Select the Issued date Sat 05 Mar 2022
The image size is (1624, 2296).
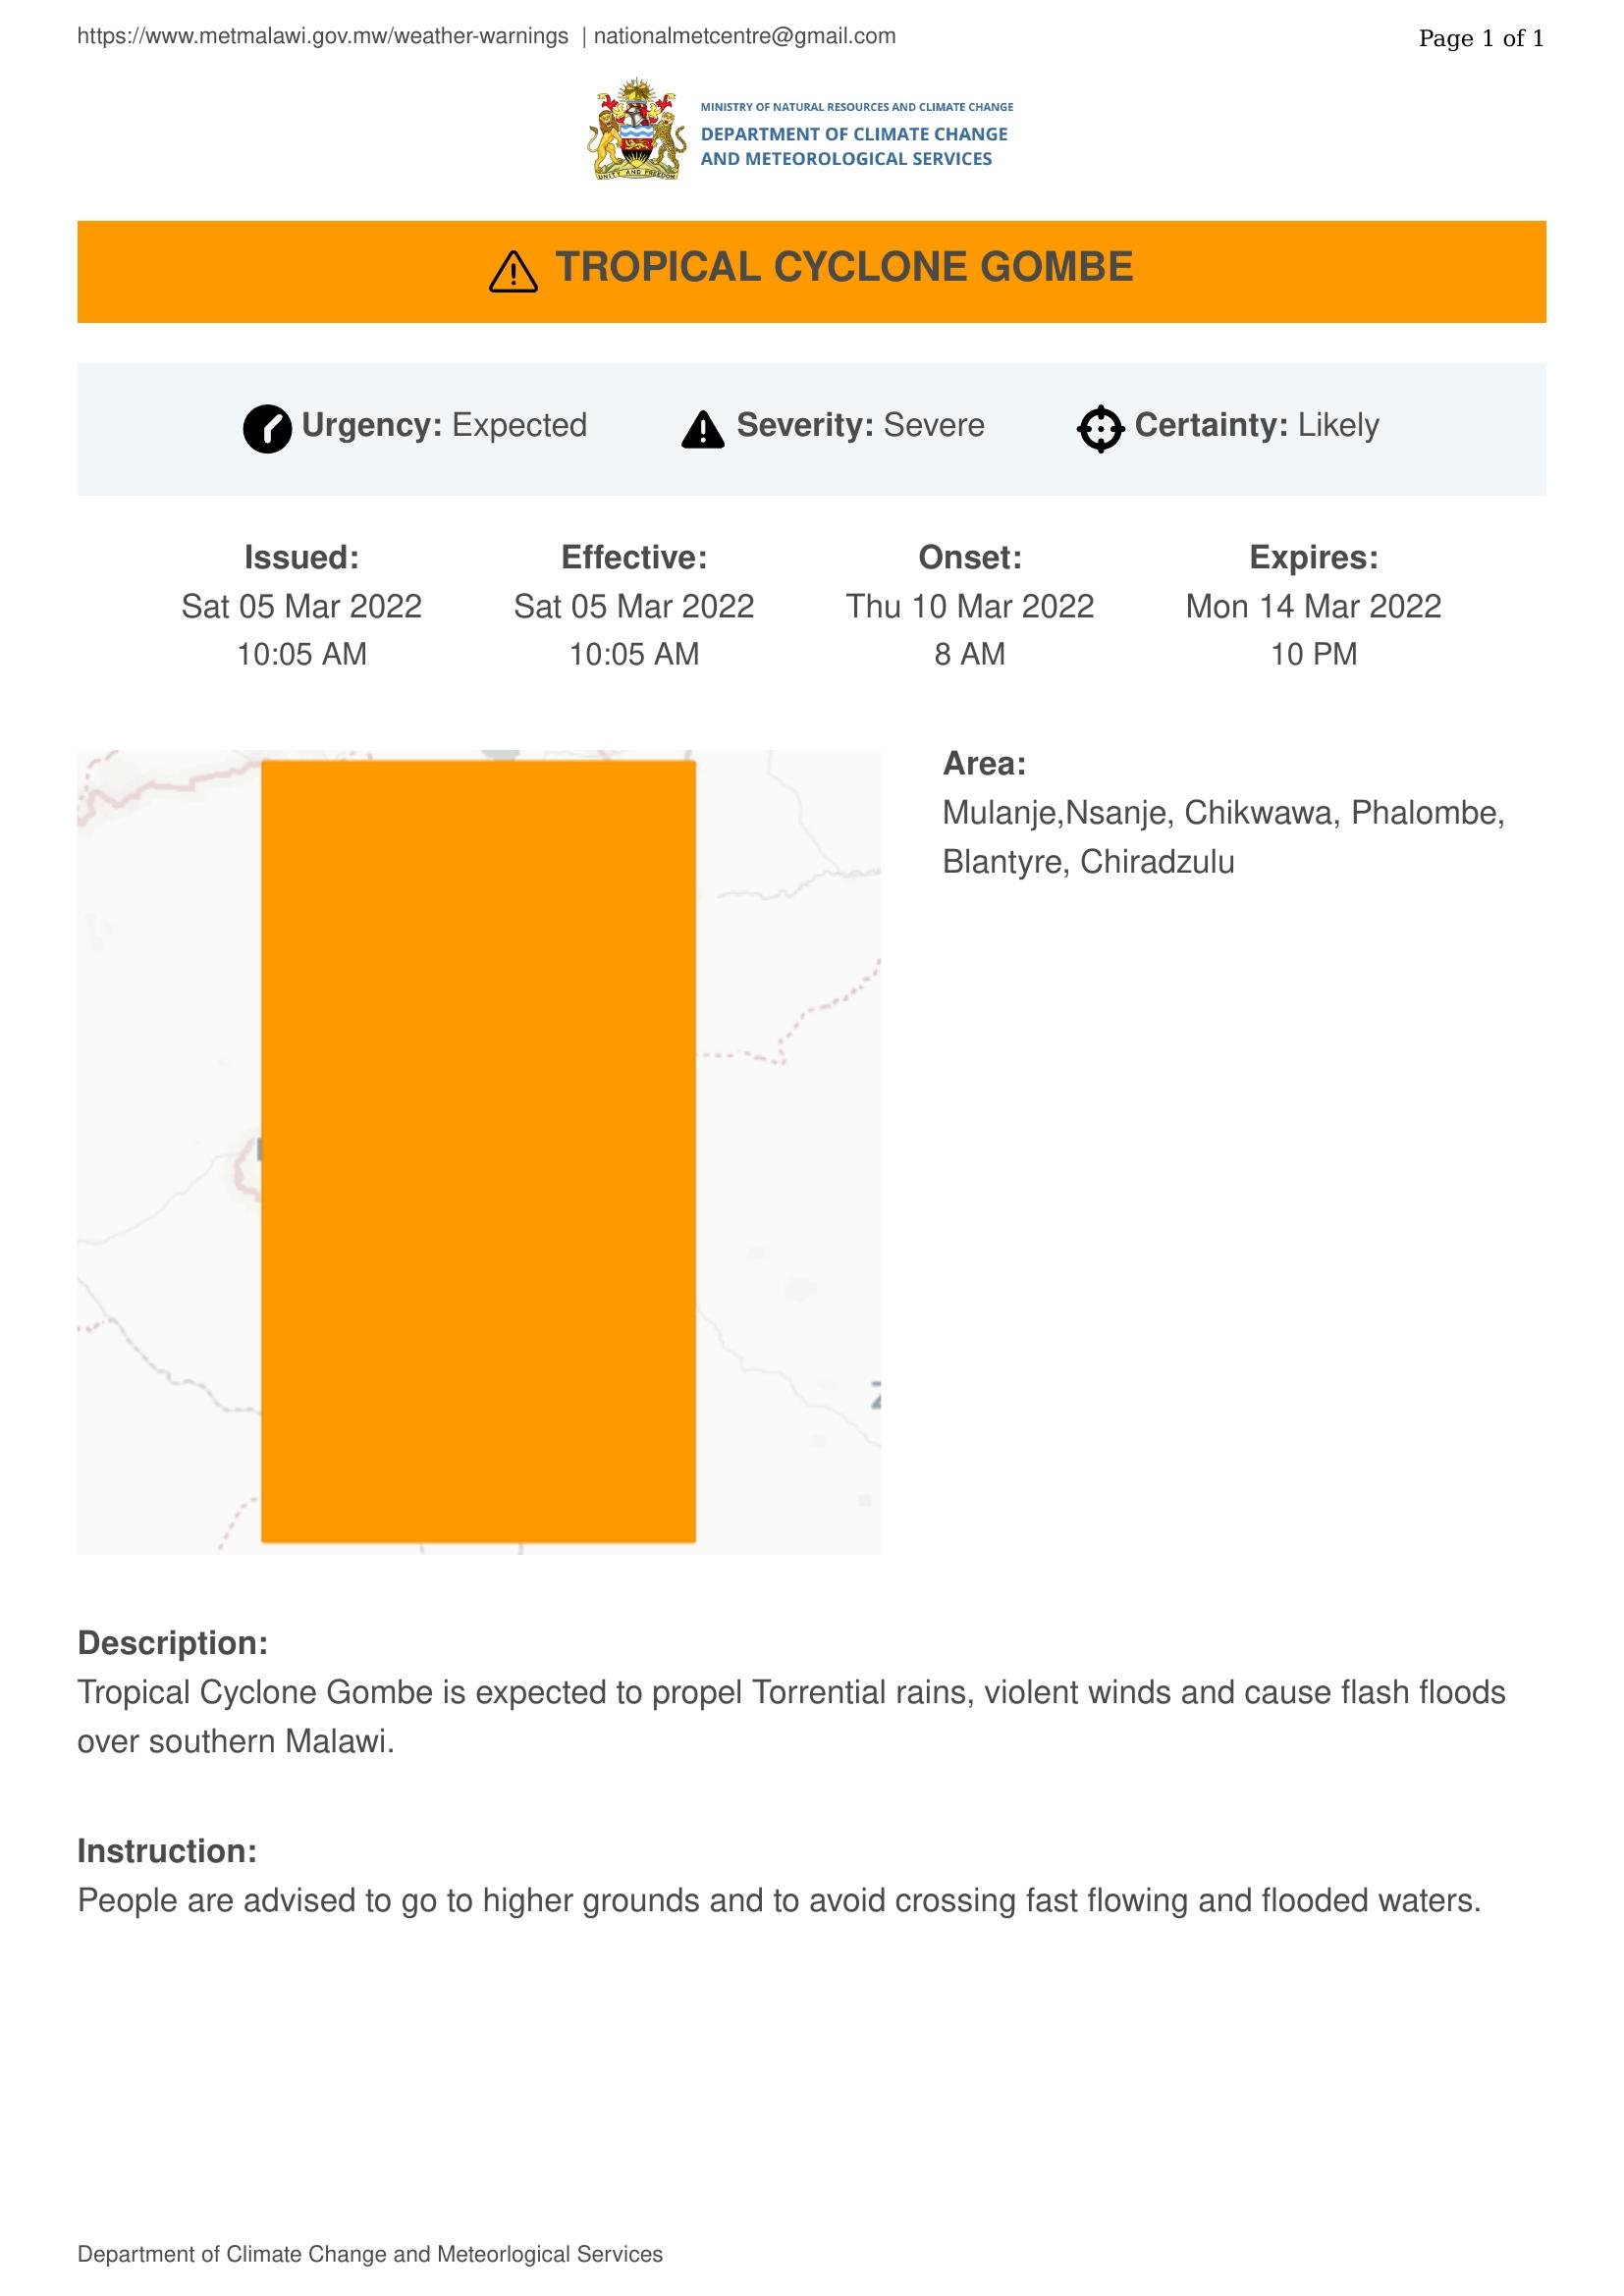[x=302, y=606]
